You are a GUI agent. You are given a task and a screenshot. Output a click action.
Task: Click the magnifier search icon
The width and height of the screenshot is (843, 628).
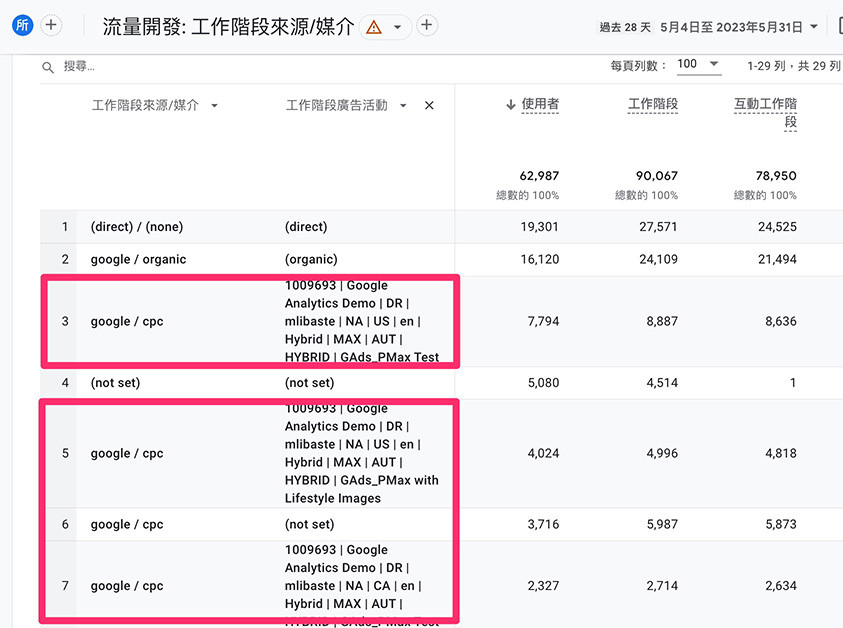click(x=48, y=67)
